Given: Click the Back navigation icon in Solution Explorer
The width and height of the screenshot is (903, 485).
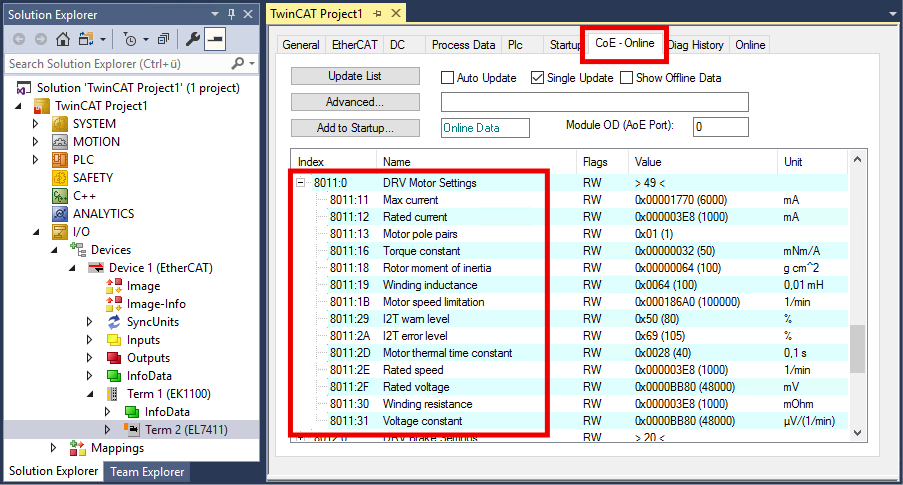Looking at the screenshot, I should (19, 39).
